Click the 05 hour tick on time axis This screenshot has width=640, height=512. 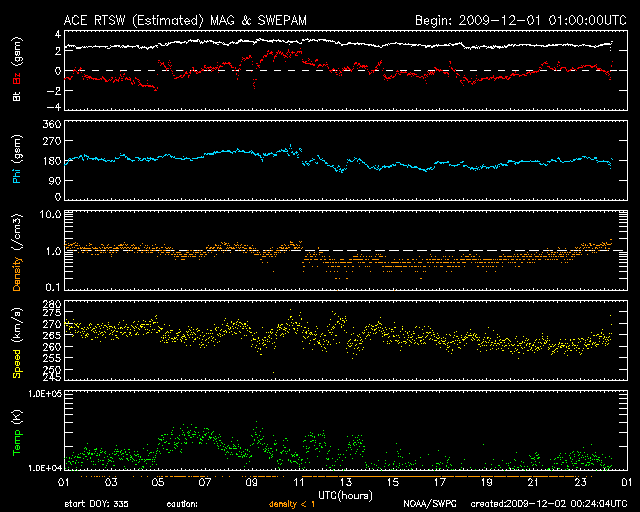point(157,482)
